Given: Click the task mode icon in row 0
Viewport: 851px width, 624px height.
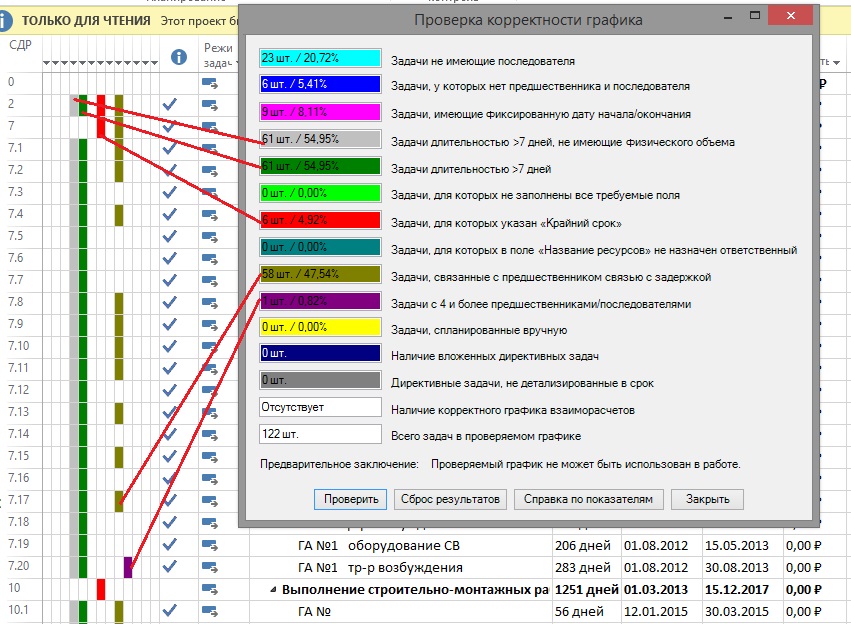Looking at the screenshot, I should click(x=209, y=83).
